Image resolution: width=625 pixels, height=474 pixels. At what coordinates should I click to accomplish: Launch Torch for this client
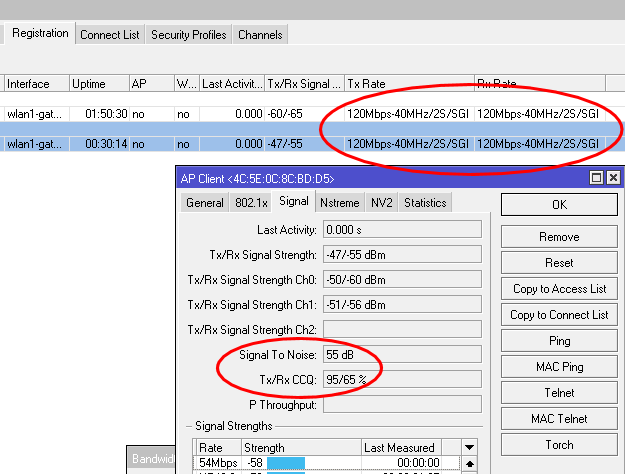pos(559,445)
